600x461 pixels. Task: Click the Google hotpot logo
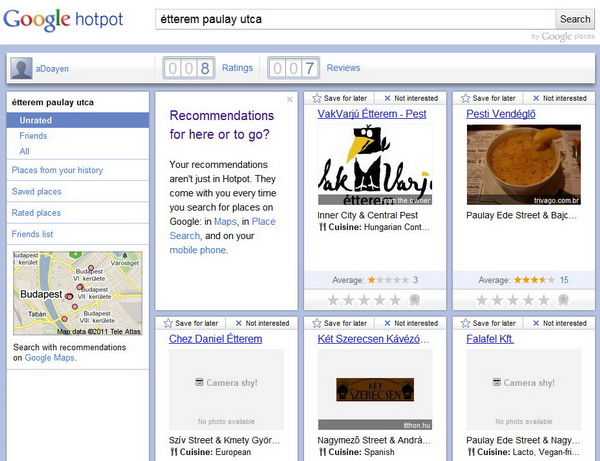(x=63, y=20)
